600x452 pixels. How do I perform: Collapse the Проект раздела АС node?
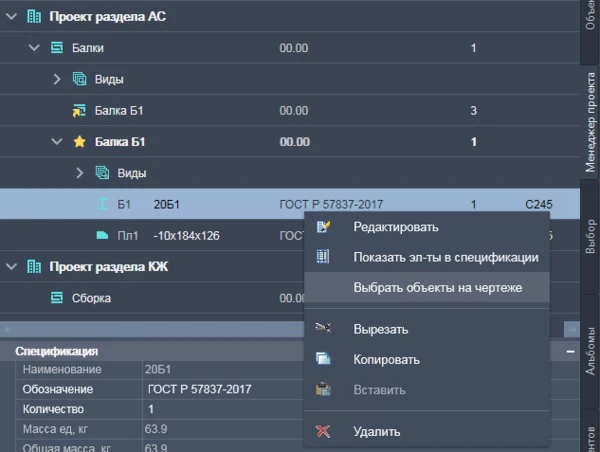(11, 16)
